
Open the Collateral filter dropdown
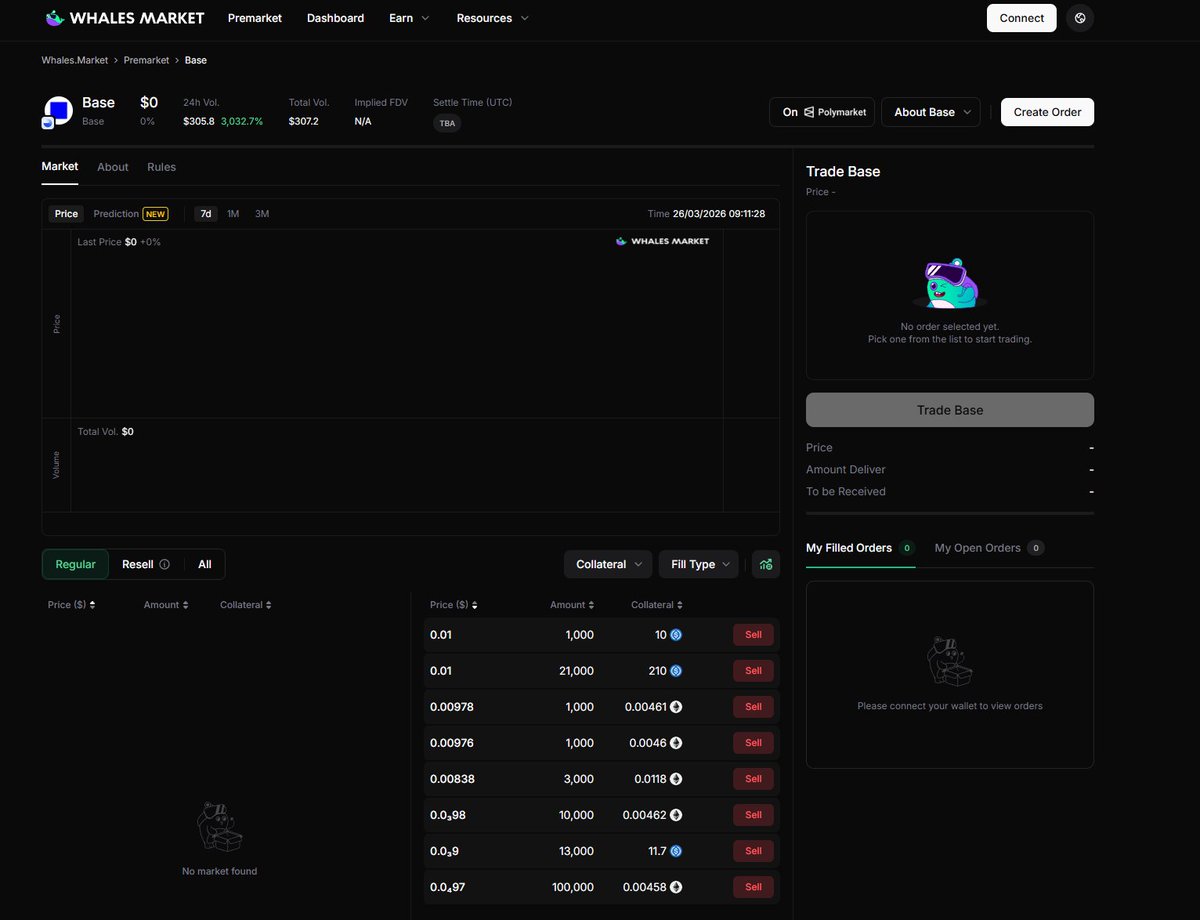[608, 564]
